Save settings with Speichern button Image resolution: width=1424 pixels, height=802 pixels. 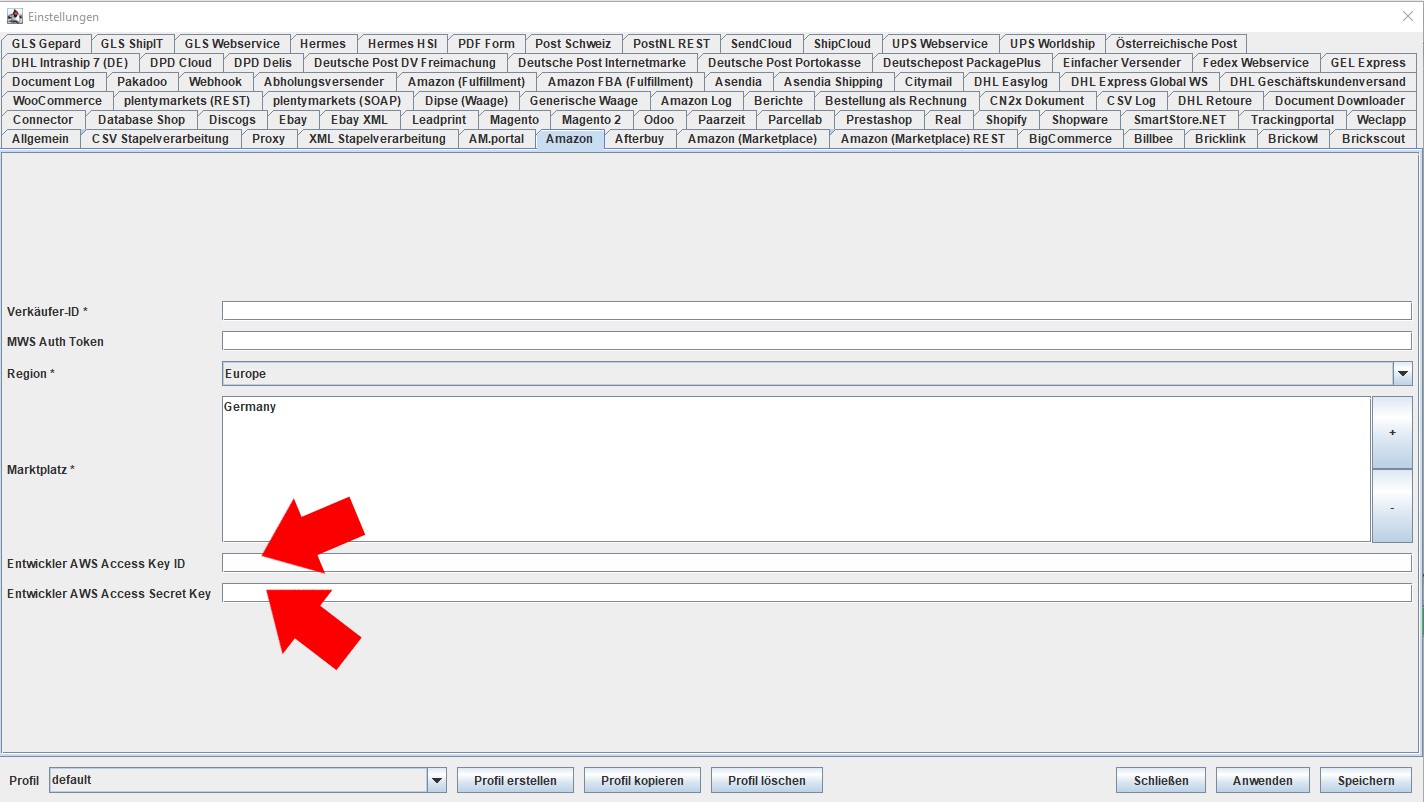tap(1366, 780)
